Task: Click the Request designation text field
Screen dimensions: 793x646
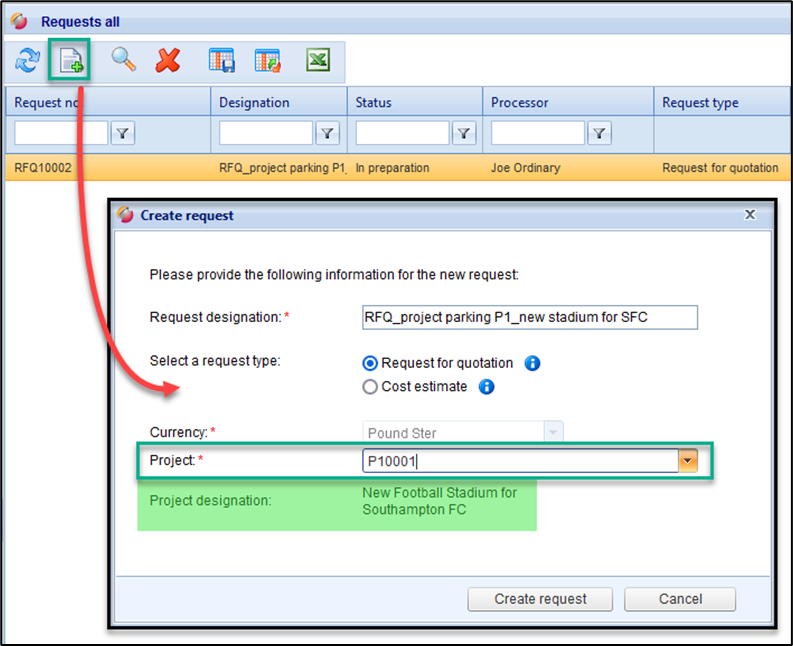Action: click(529, 317)
